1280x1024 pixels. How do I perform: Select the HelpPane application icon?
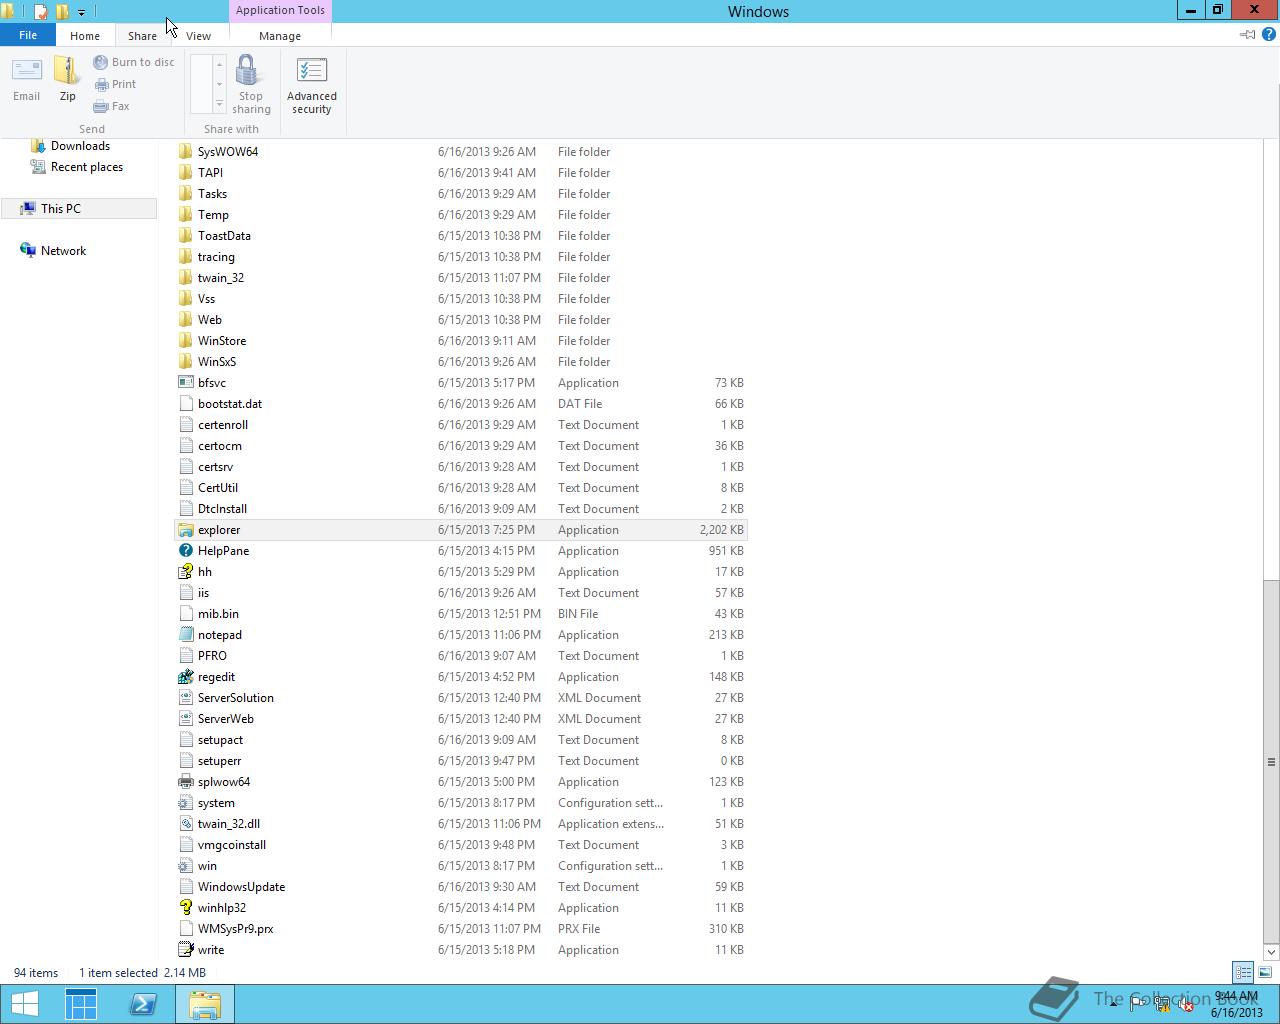click(186, 551)
